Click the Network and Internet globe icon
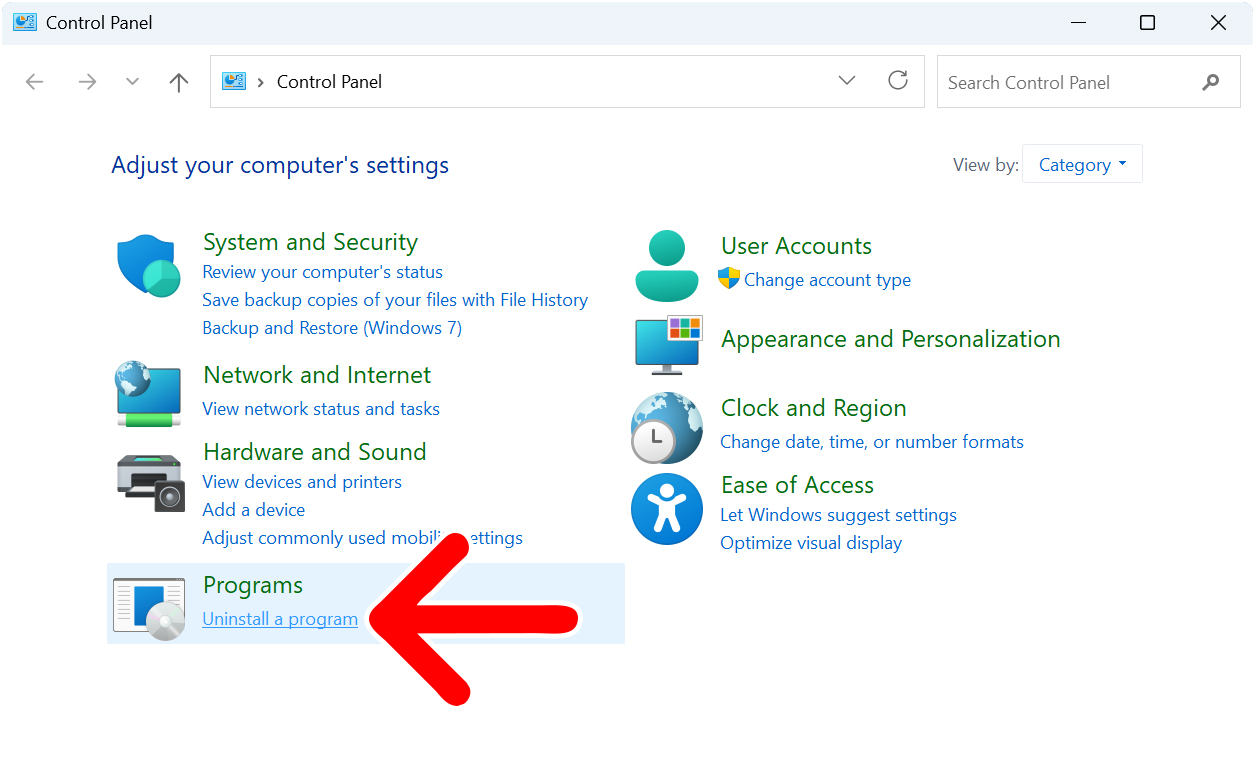Image resolution: width=1255 pixels, height=770 pixels. (x=148, y=393)
